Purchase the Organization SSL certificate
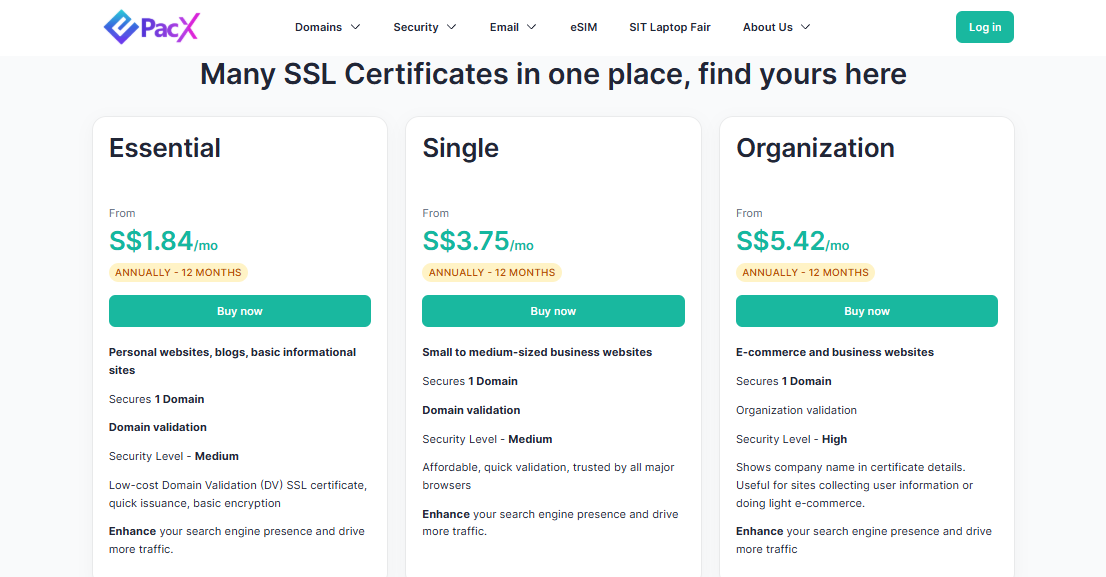Screen dimensions: 1106x577 (x=866, y=311)
